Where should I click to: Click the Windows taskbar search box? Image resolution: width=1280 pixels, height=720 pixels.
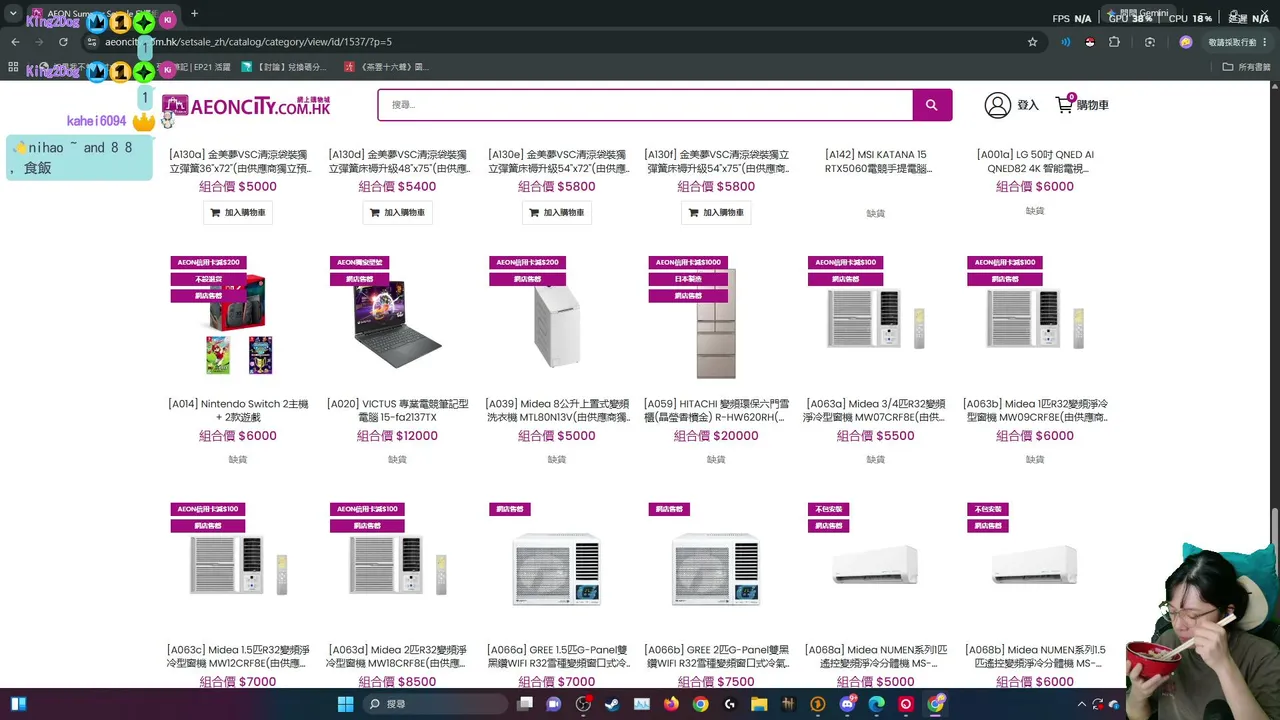(x=435, y=704)
